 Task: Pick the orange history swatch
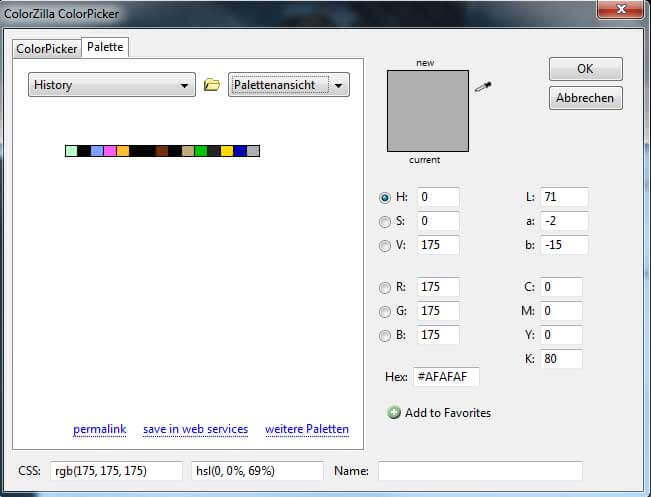(123, 151)
